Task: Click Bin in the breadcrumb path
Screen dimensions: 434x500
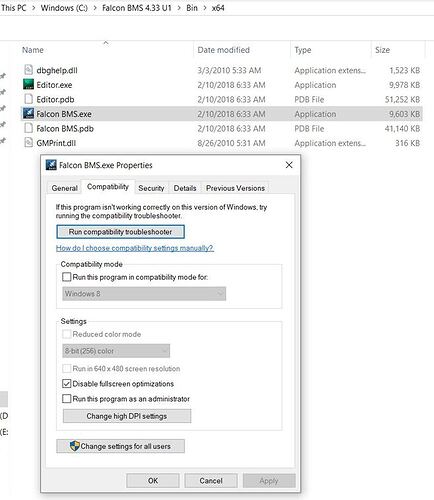Action: point(192,8)
